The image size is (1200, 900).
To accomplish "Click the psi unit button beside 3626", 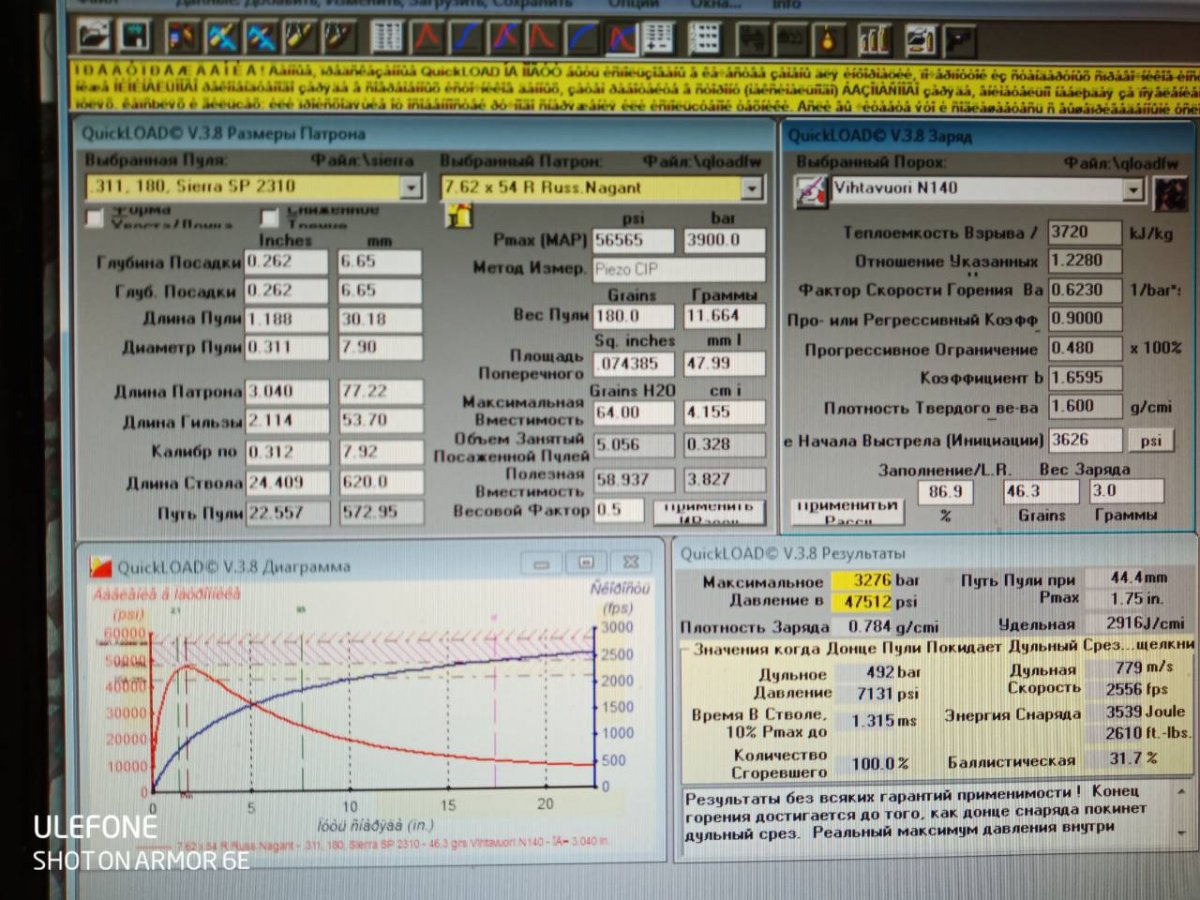I will click(x=1151, y=440).
